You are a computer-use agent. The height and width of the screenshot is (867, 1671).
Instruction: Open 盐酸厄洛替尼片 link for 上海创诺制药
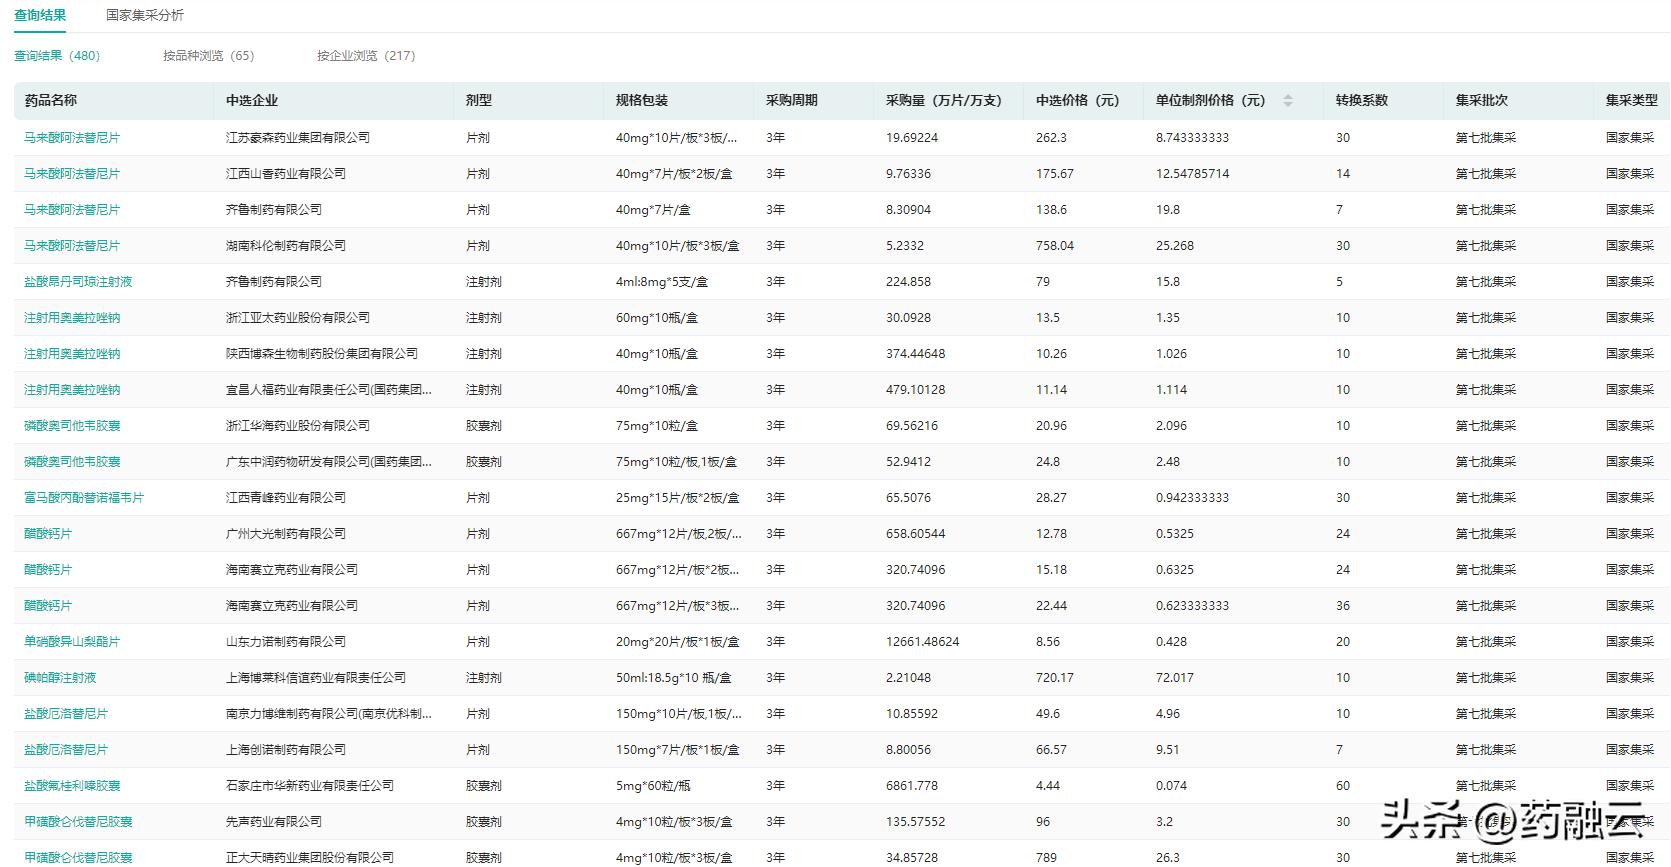pyautogui.click(x=66, y=750)
